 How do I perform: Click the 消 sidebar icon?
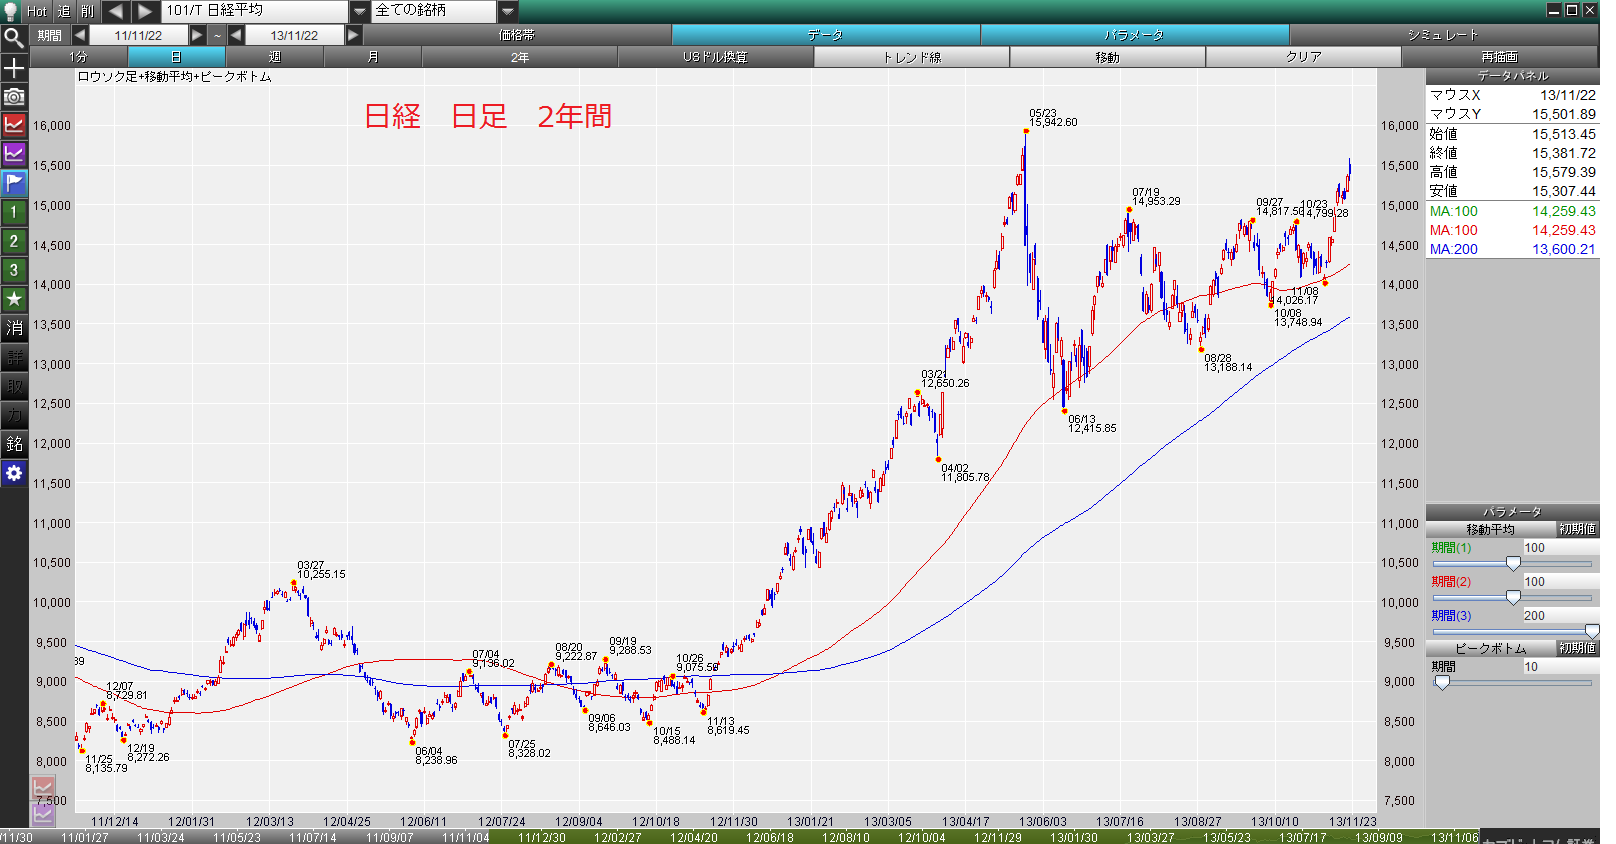click(14, 328)
